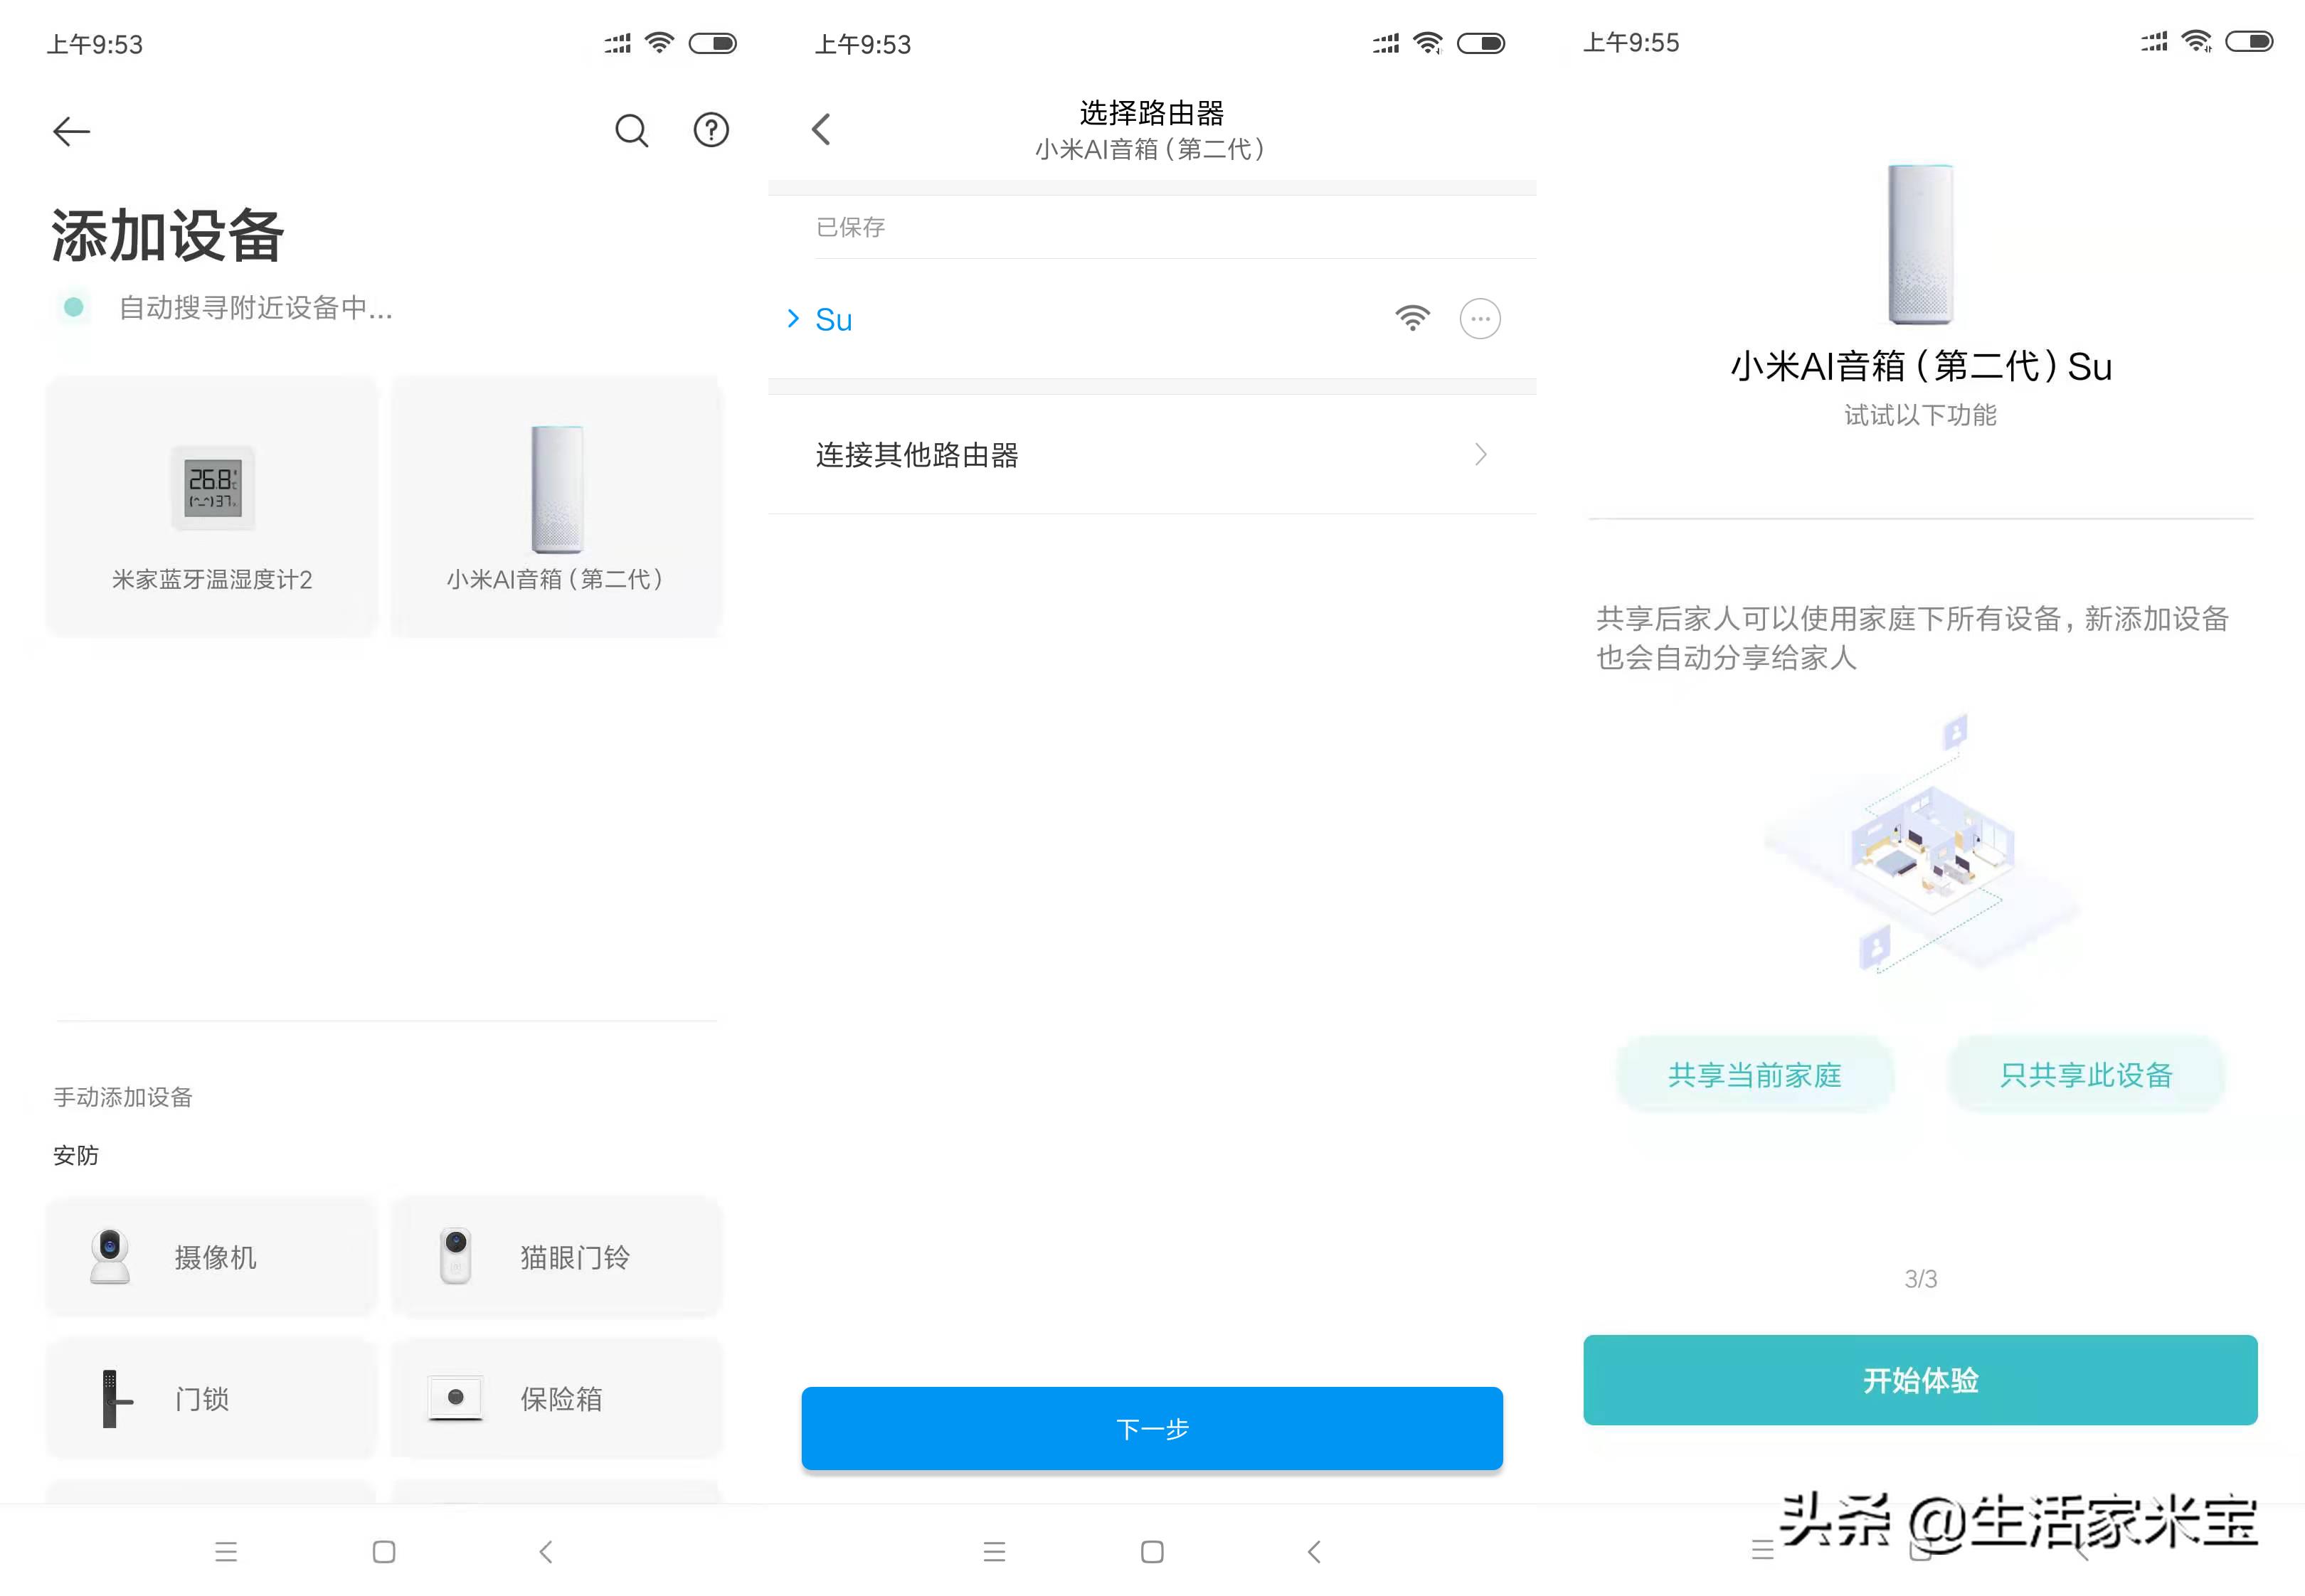Tap 开始体验 to start using the speaker
The width and height of the screenshot is (2305, 1596).
pos(1918,1380)
